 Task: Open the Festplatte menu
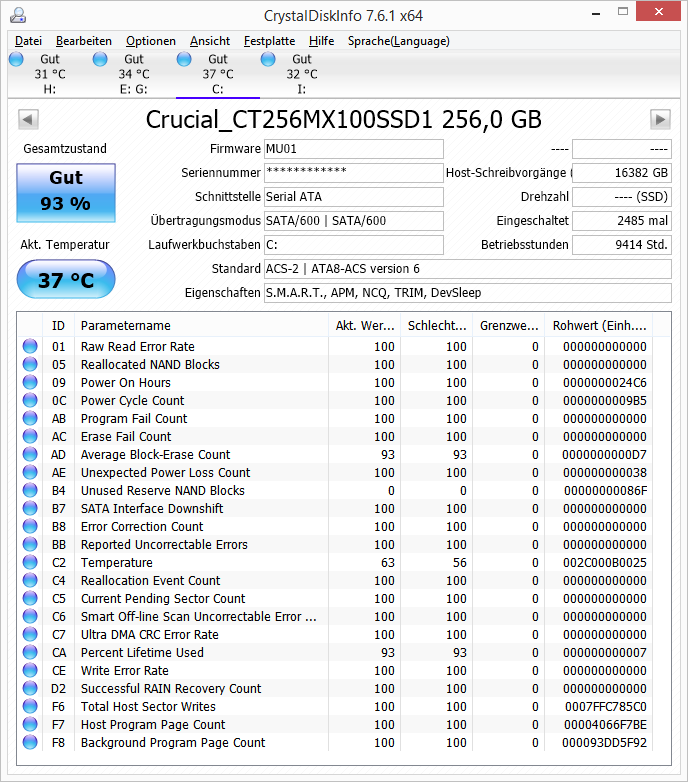269,41
